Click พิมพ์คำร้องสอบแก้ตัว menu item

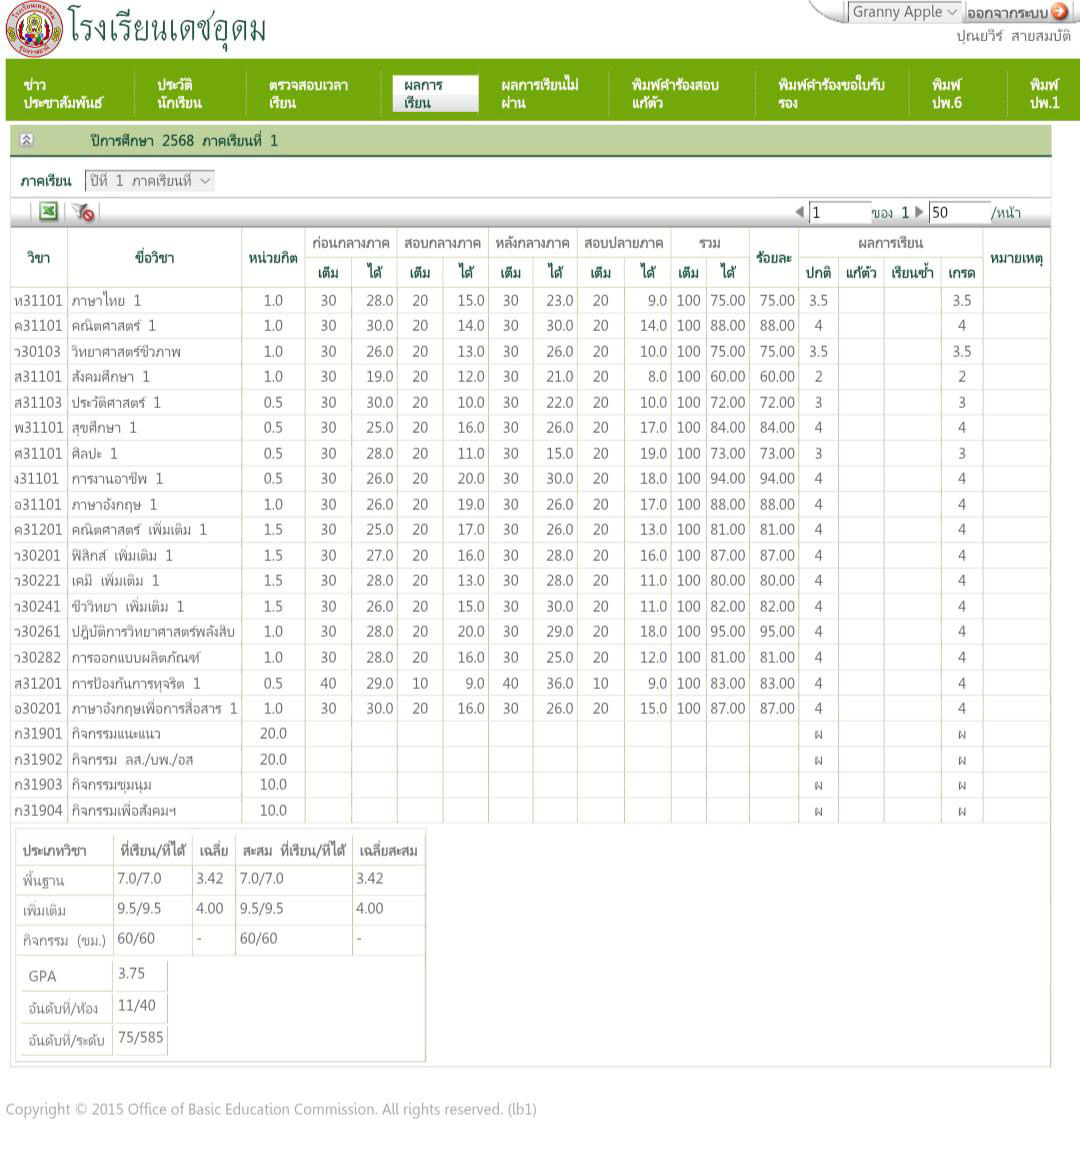pos(675,94)
